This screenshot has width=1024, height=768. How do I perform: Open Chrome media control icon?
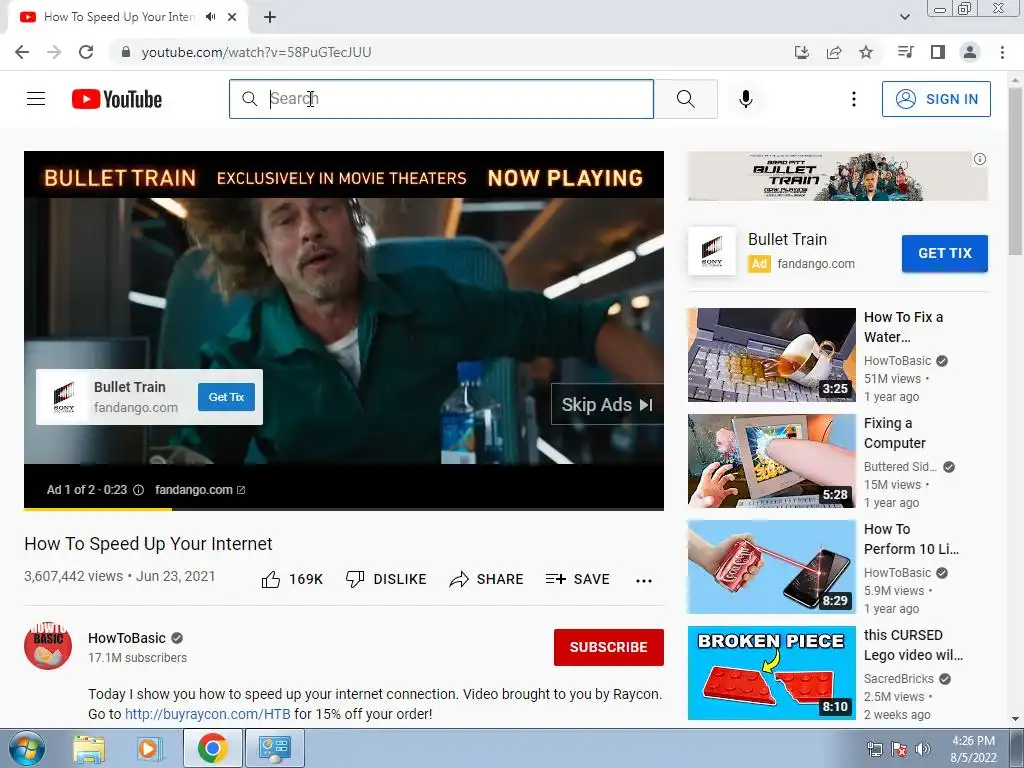coord(905,52)
